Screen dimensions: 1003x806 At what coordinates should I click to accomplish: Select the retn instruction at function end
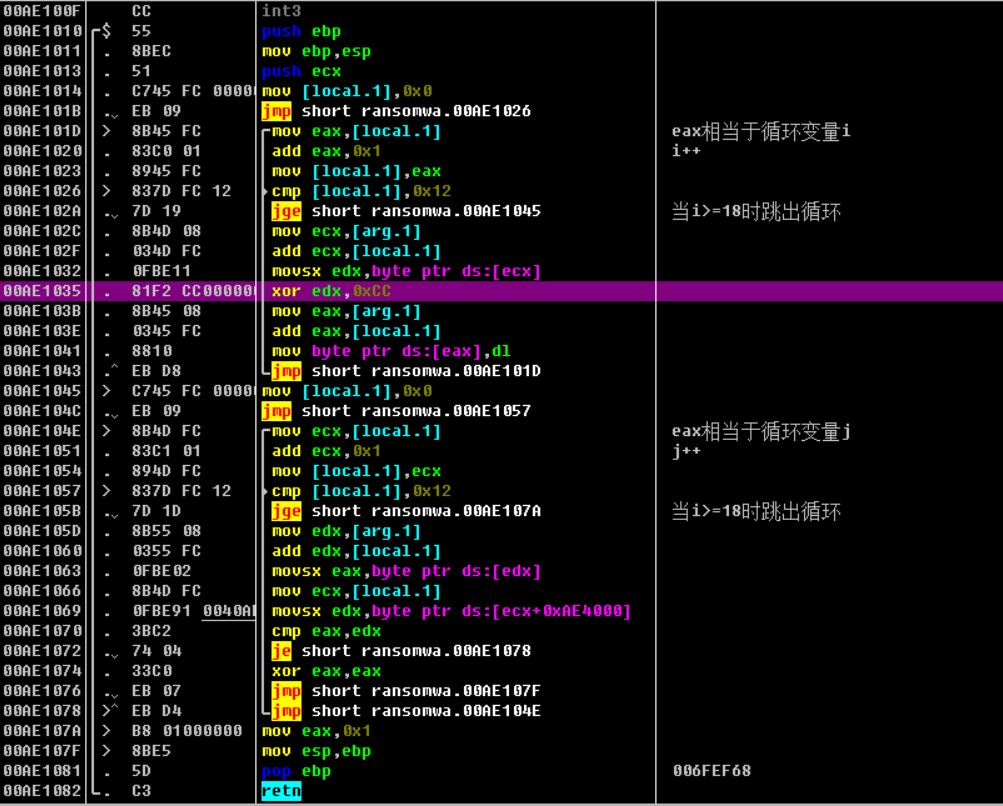point(280,791)
